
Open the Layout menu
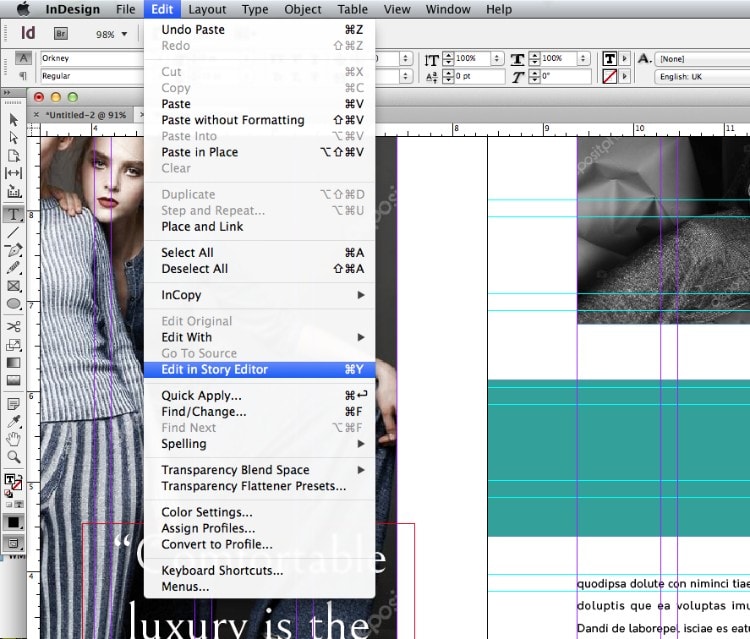(x=207, y=9)
